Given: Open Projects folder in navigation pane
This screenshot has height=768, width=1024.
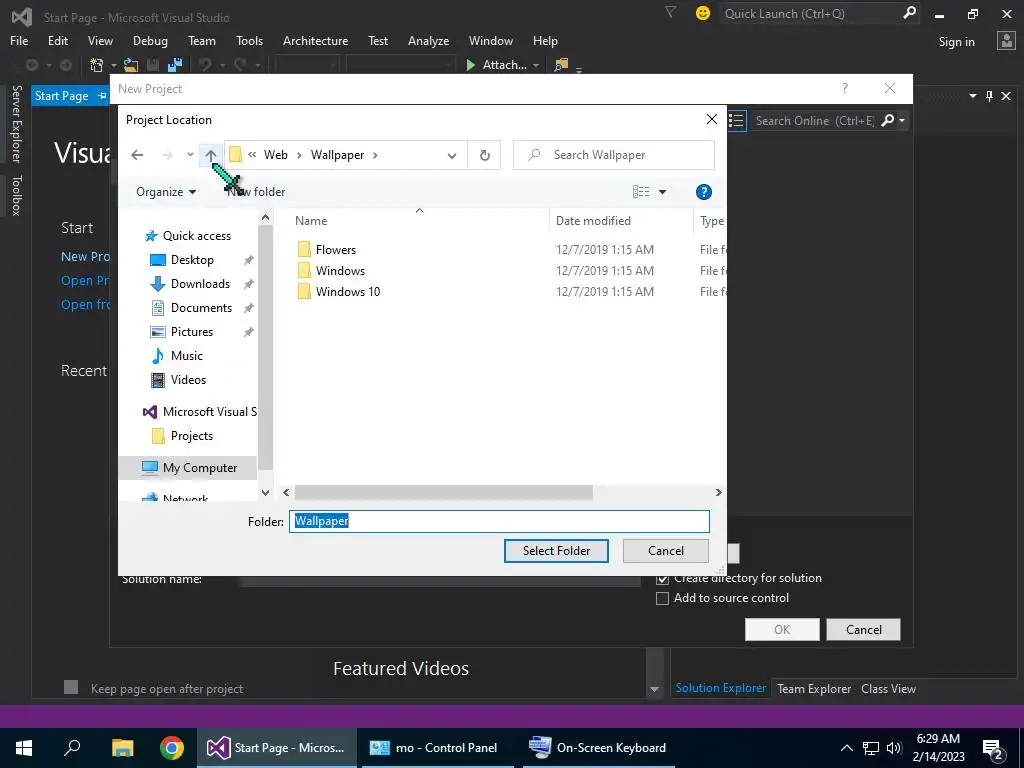Looking at the screenshot, I should pos(191,436).
